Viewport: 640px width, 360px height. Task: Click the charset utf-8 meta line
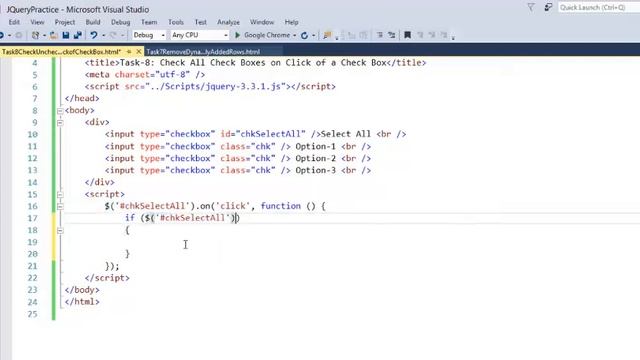tap(145, 75)
